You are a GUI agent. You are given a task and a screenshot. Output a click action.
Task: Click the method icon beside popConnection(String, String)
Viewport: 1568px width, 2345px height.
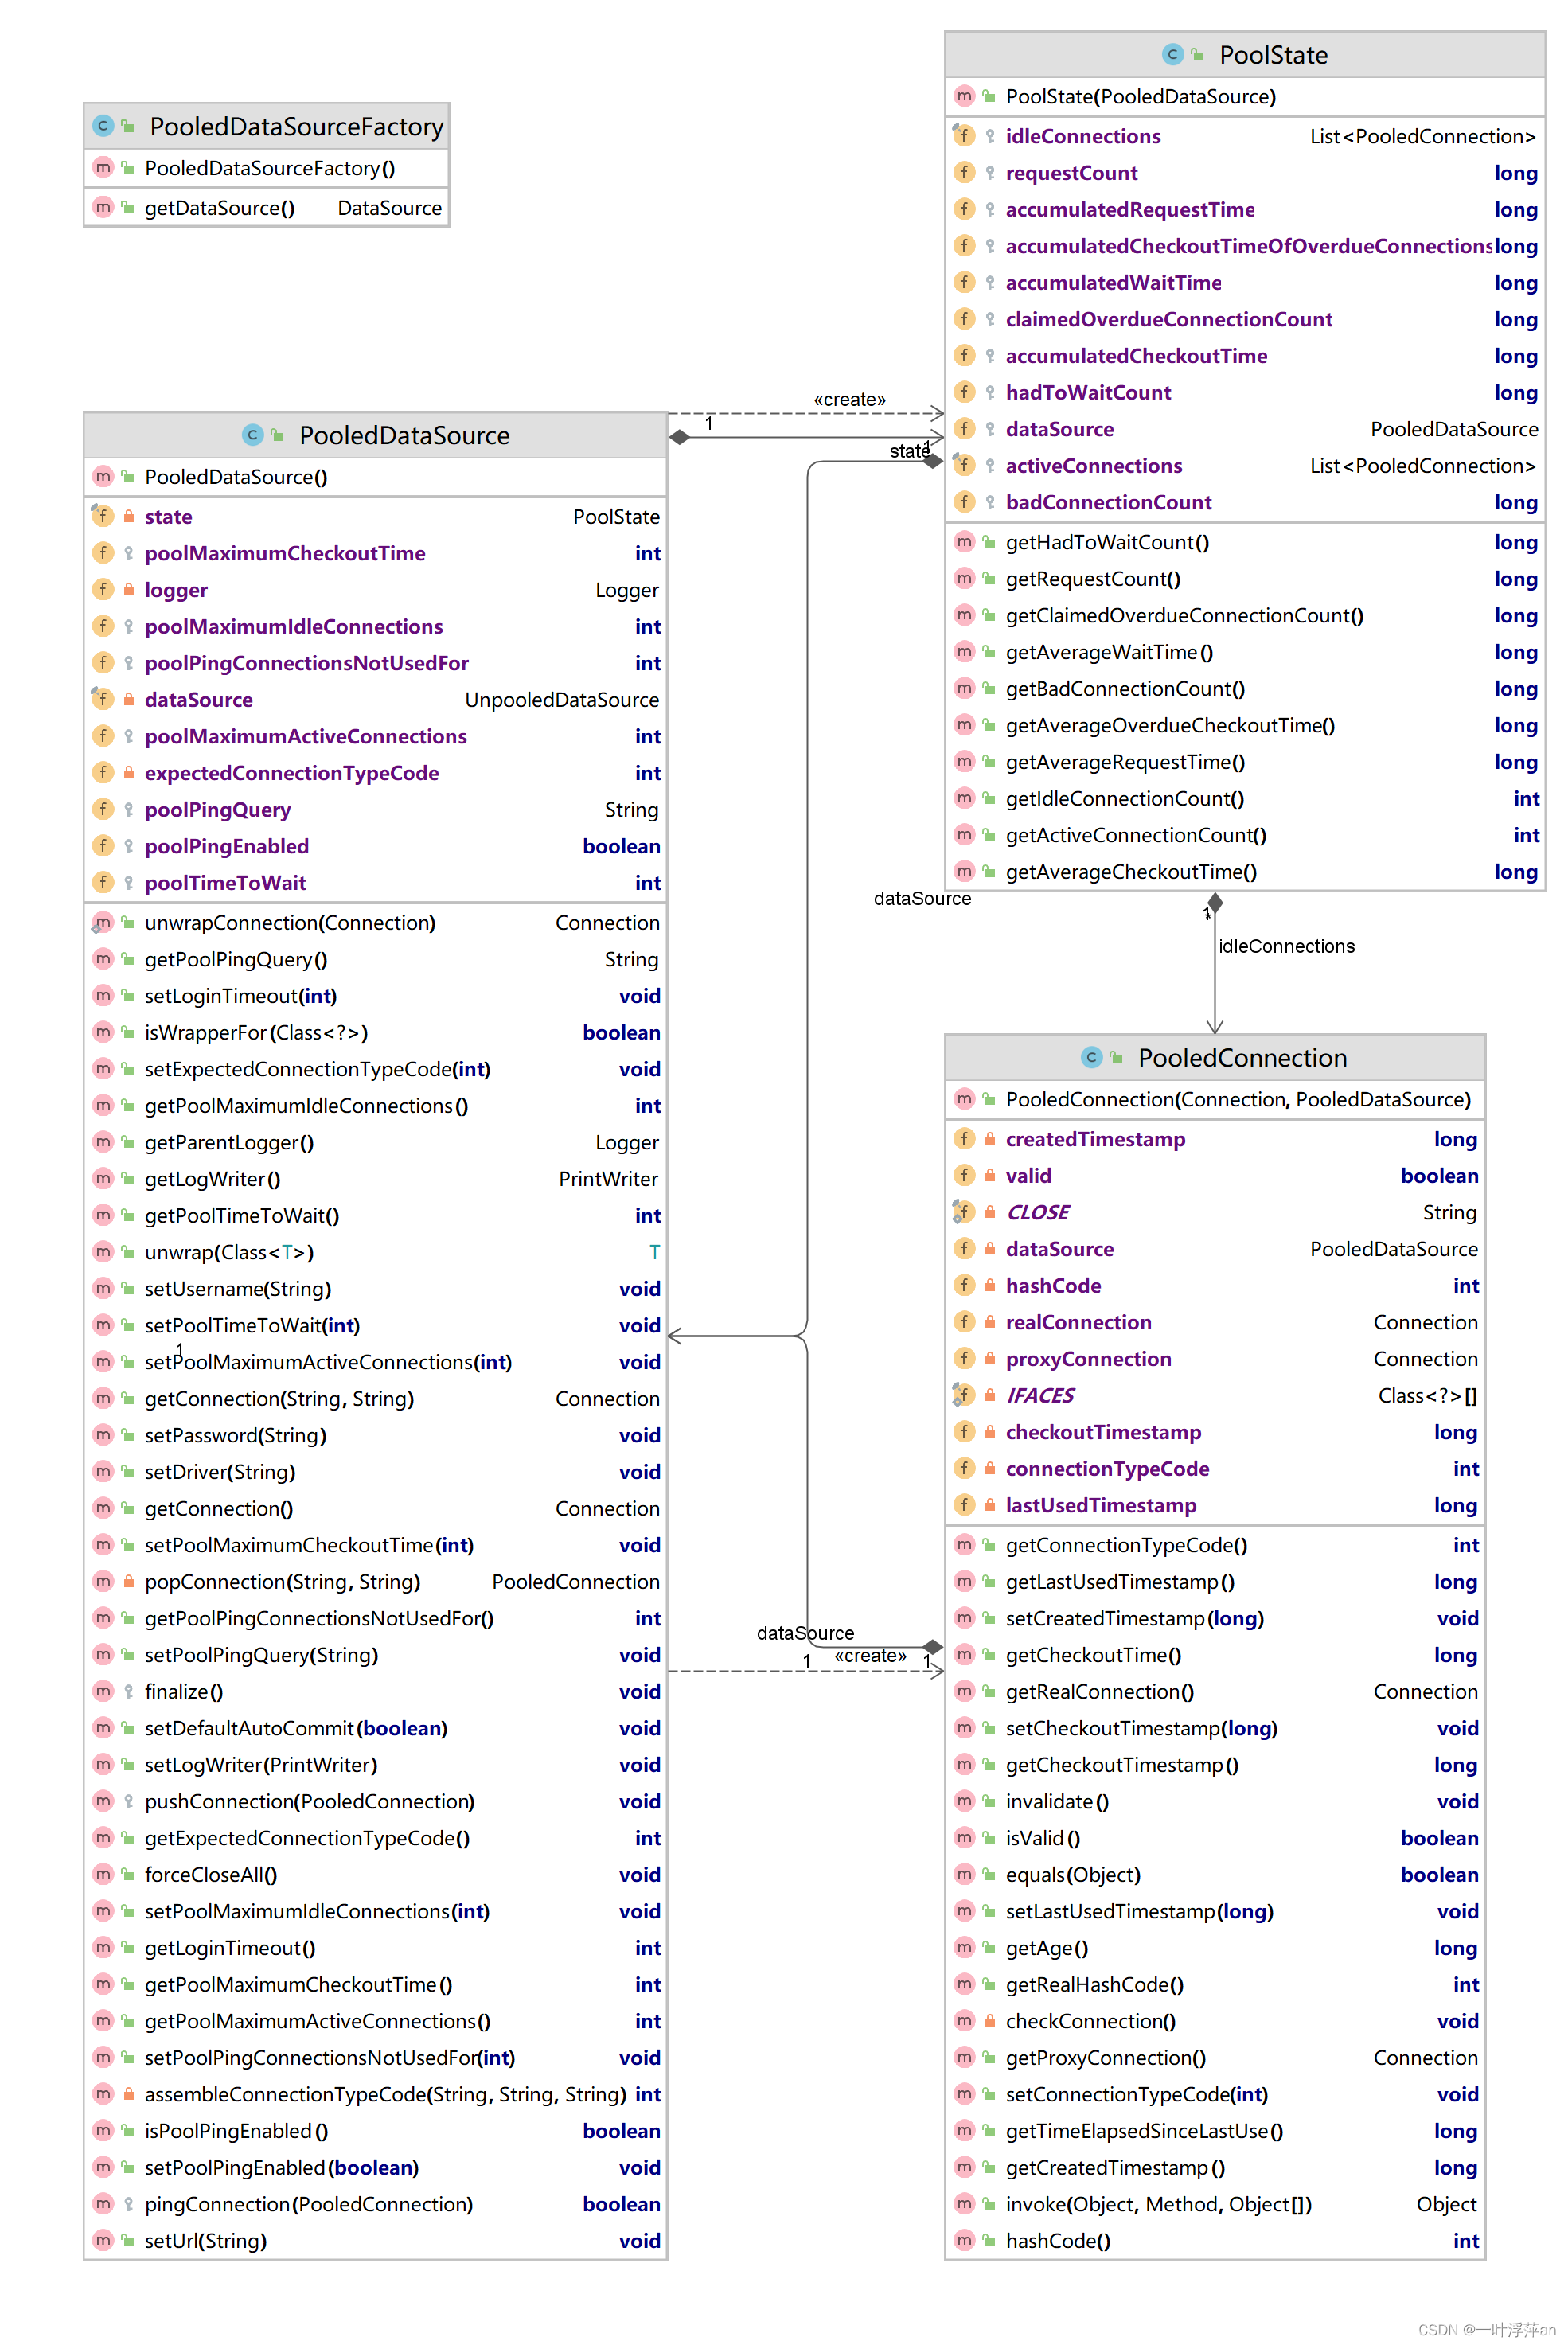[103, 1581]
